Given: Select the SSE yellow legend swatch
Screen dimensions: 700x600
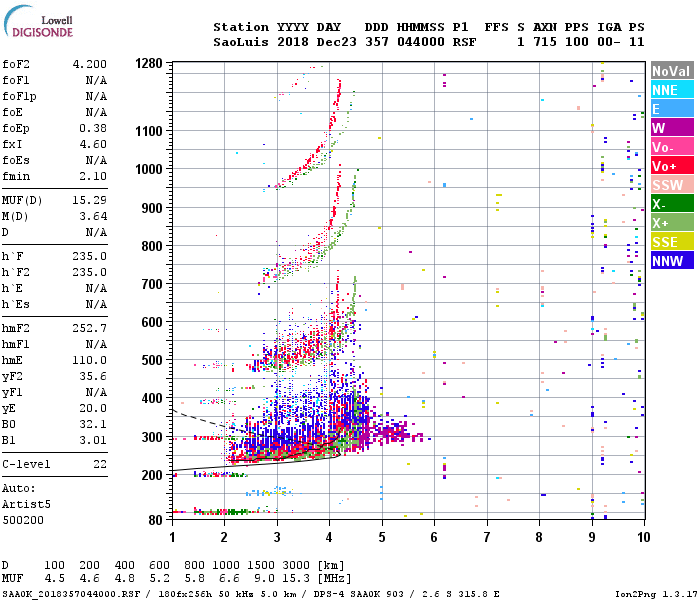Looking at the screenshot, I should pyautogui.click(x=672, y=242).
